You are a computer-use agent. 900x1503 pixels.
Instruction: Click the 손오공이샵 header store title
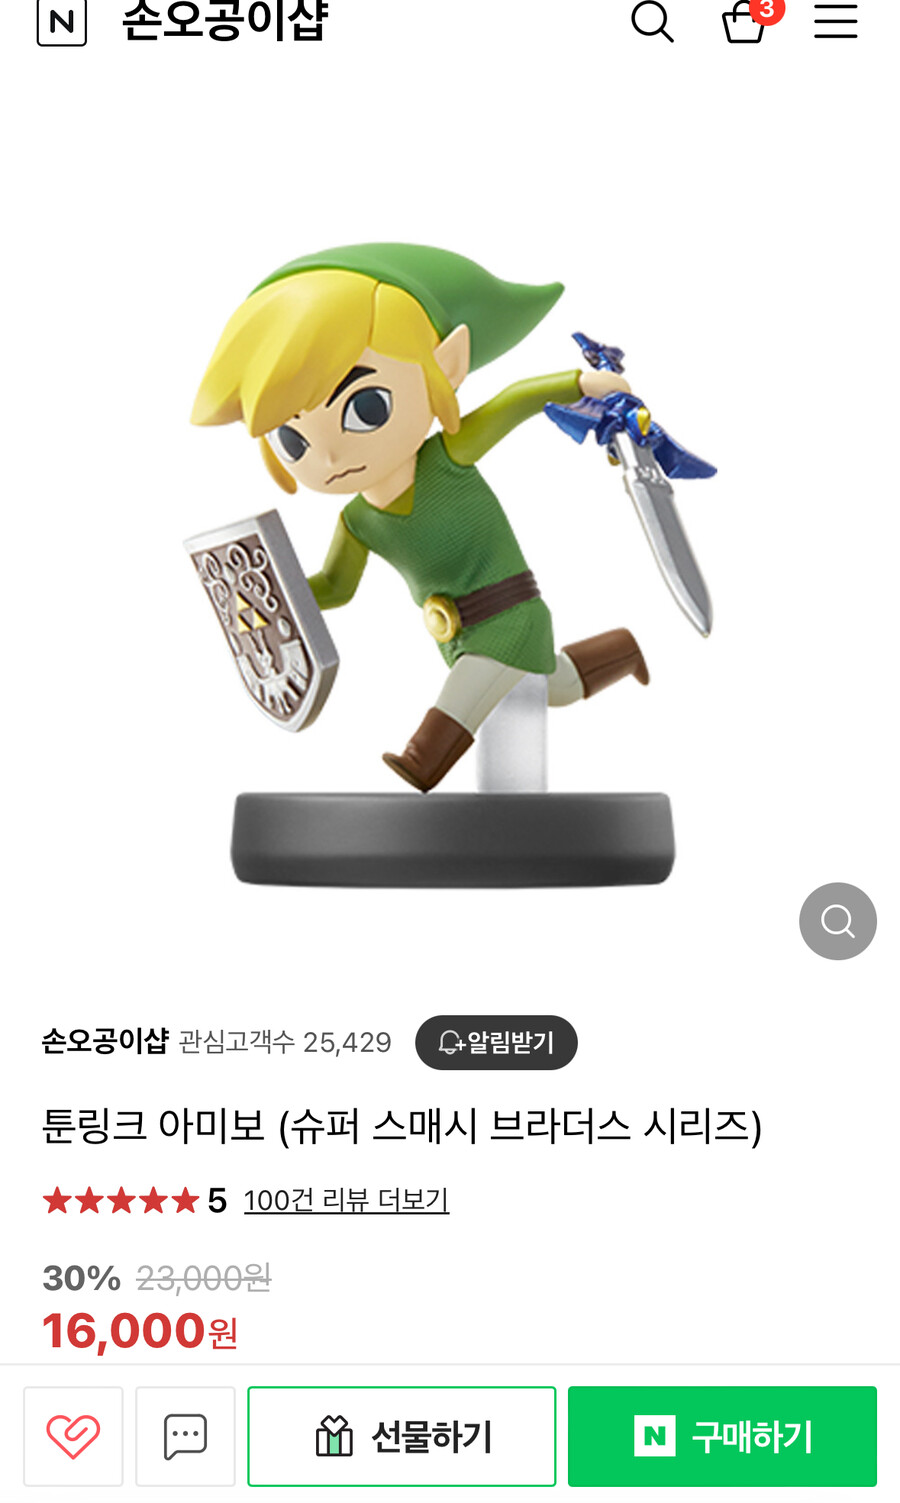225,21
